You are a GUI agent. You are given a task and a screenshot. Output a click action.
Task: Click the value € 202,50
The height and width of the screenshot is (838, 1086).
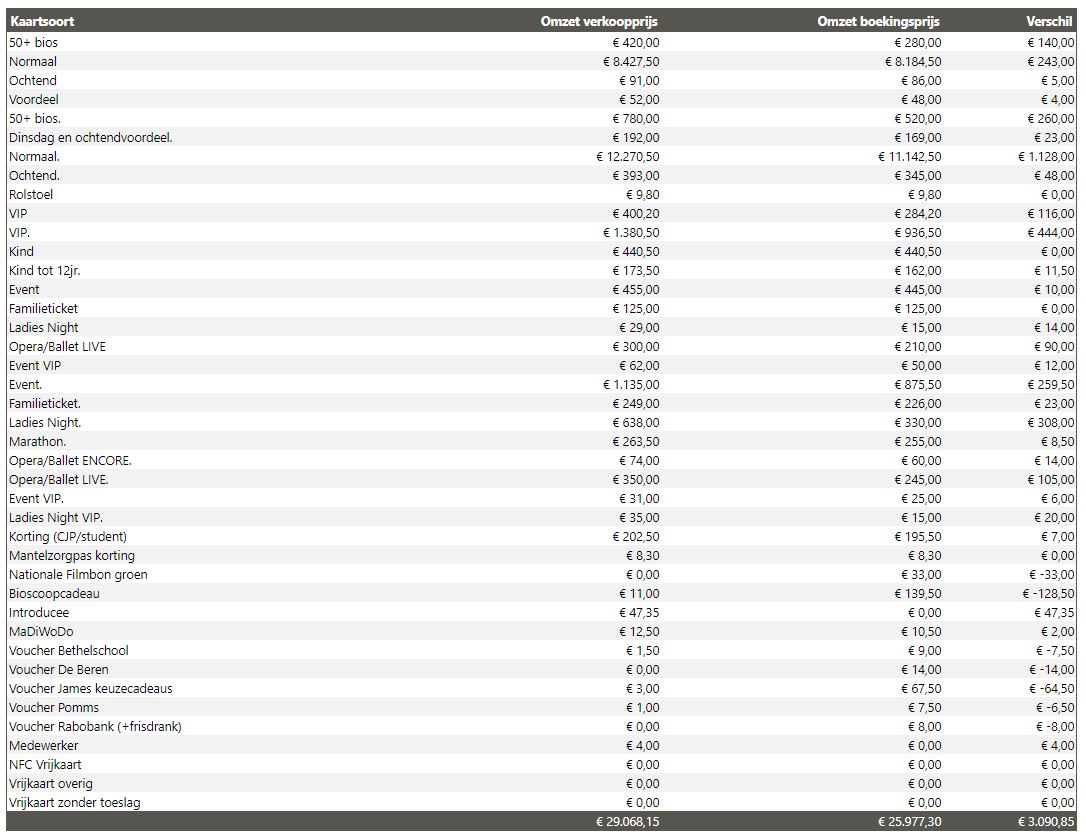636,537
